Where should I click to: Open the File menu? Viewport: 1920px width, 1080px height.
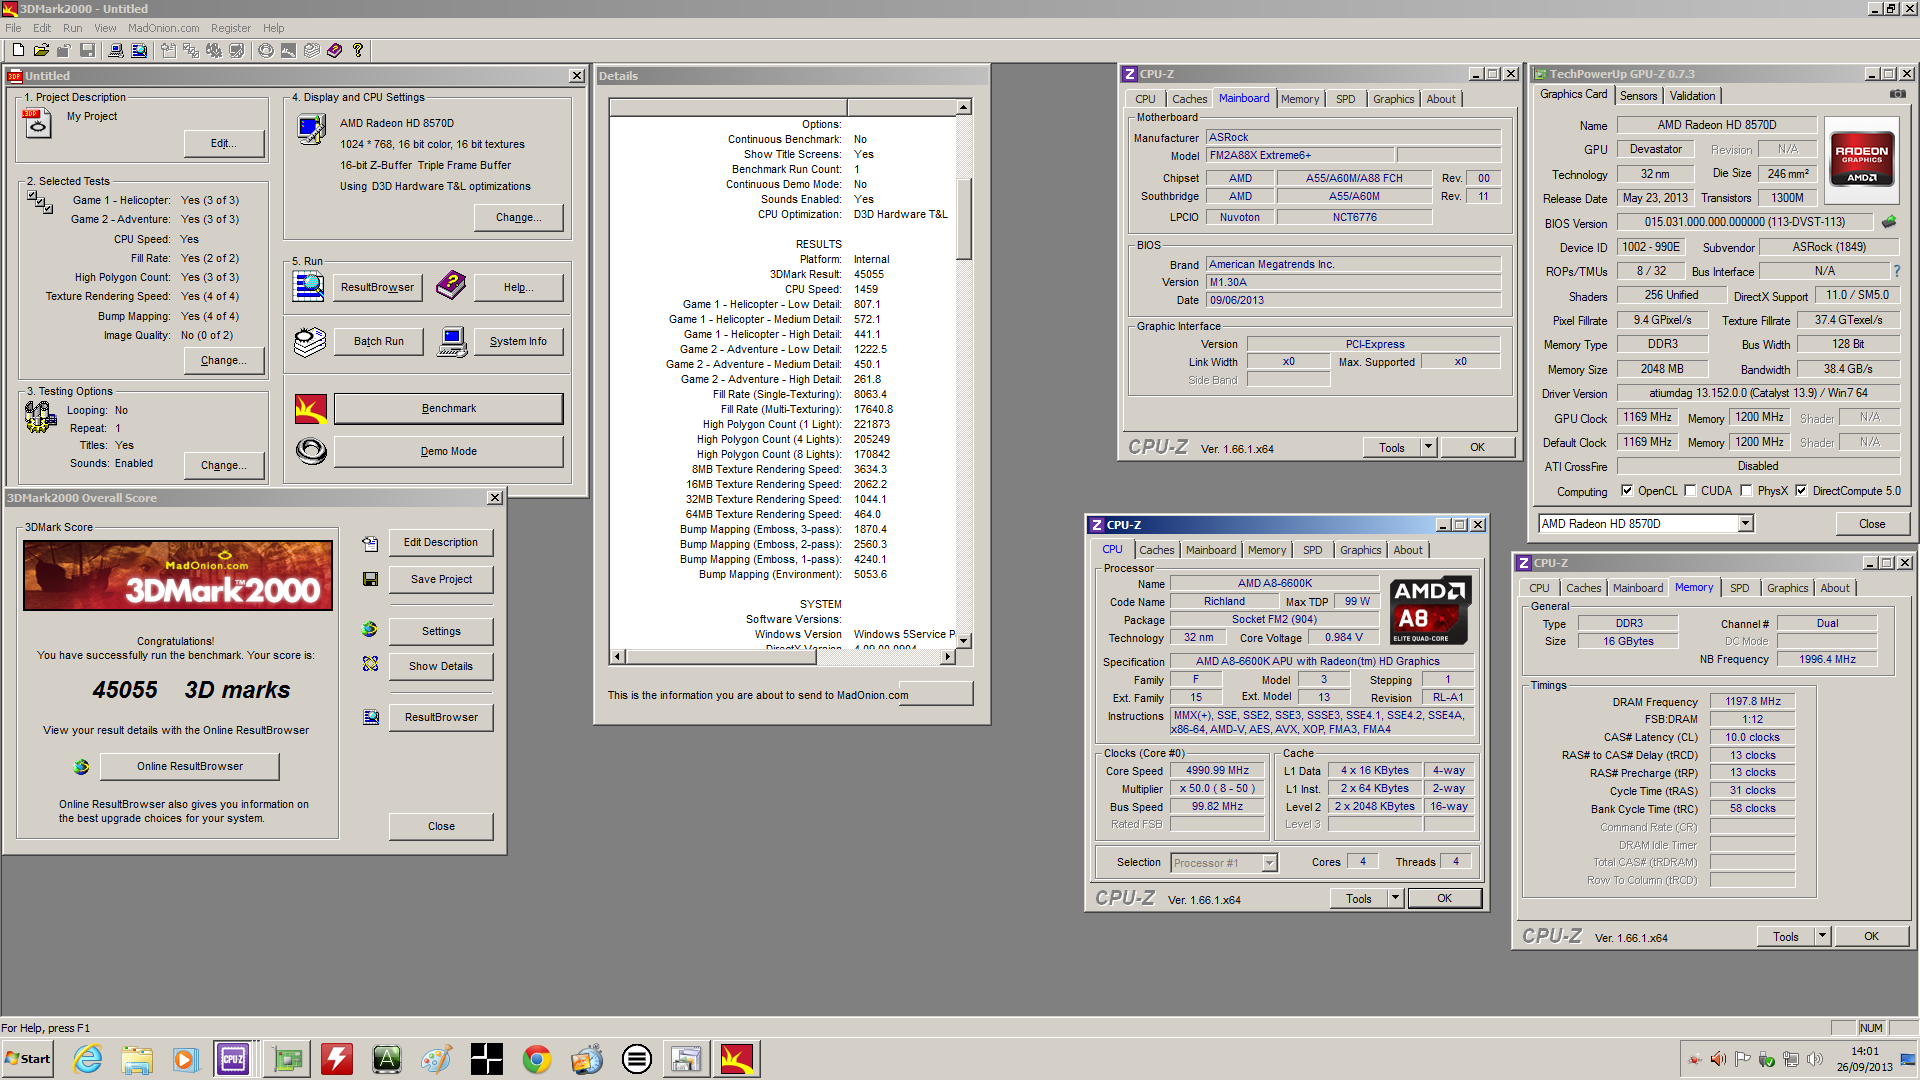[x=13, y=28]
